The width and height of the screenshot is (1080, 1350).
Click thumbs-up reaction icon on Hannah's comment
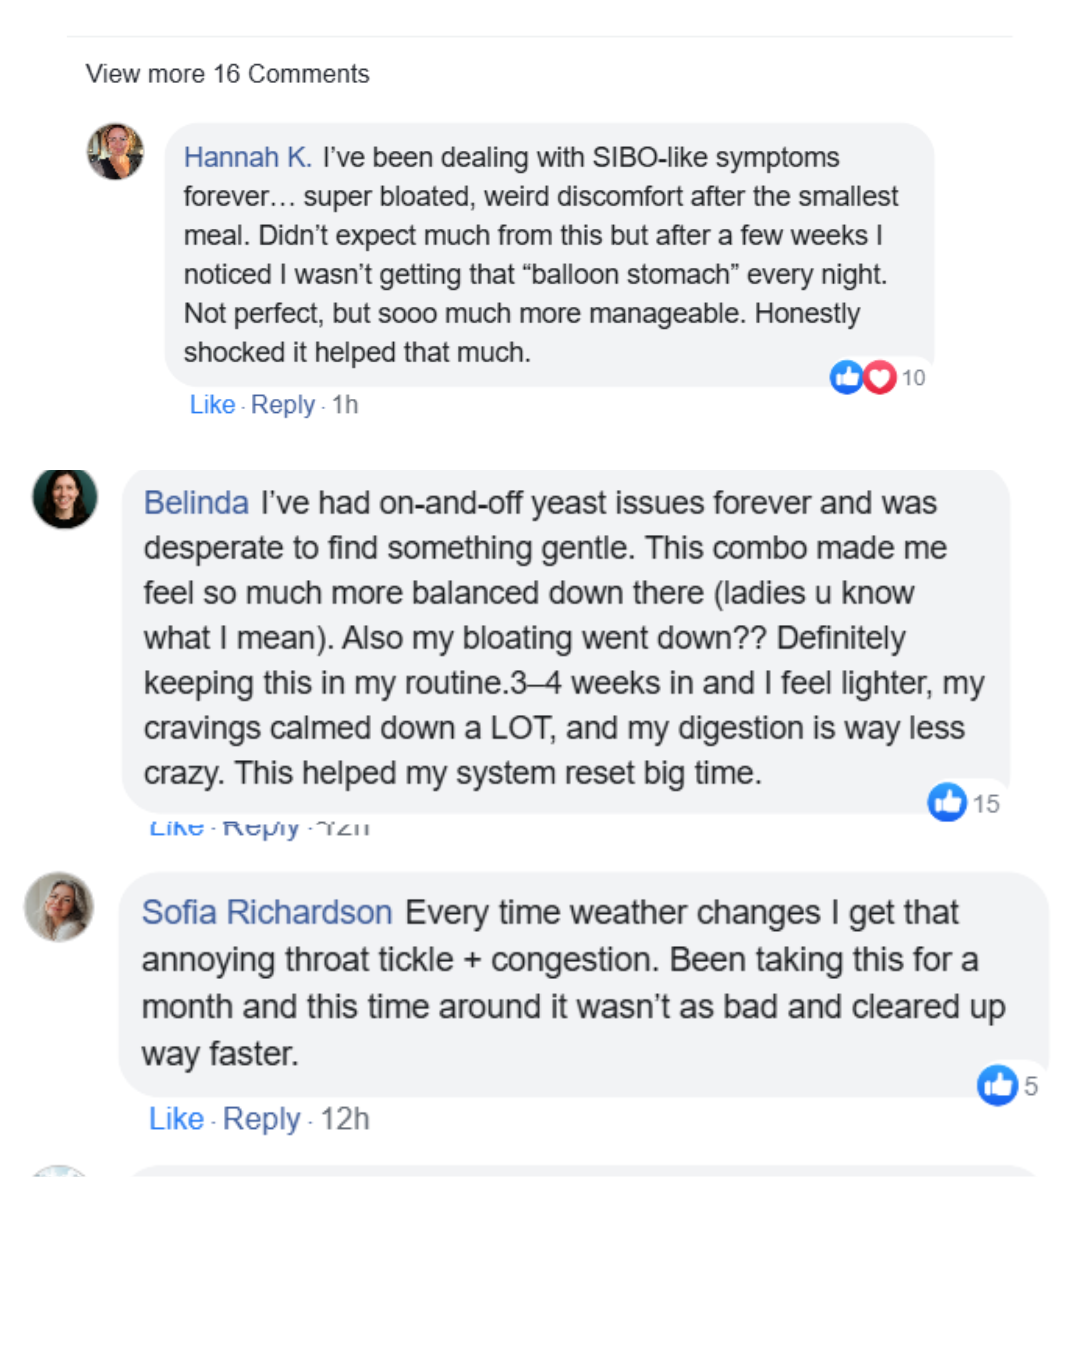(x=846, y=377)
